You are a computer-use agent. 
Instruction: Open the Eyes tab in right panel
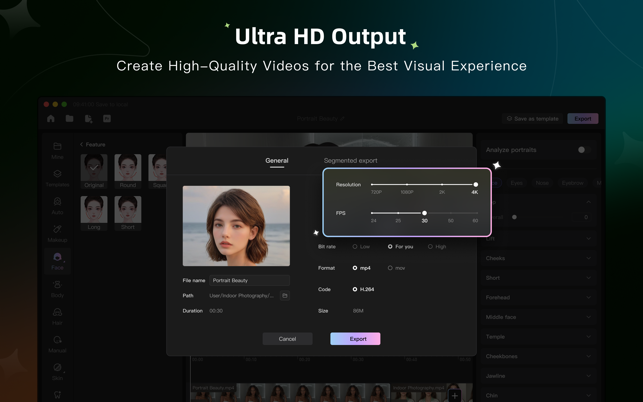(516, 183)
